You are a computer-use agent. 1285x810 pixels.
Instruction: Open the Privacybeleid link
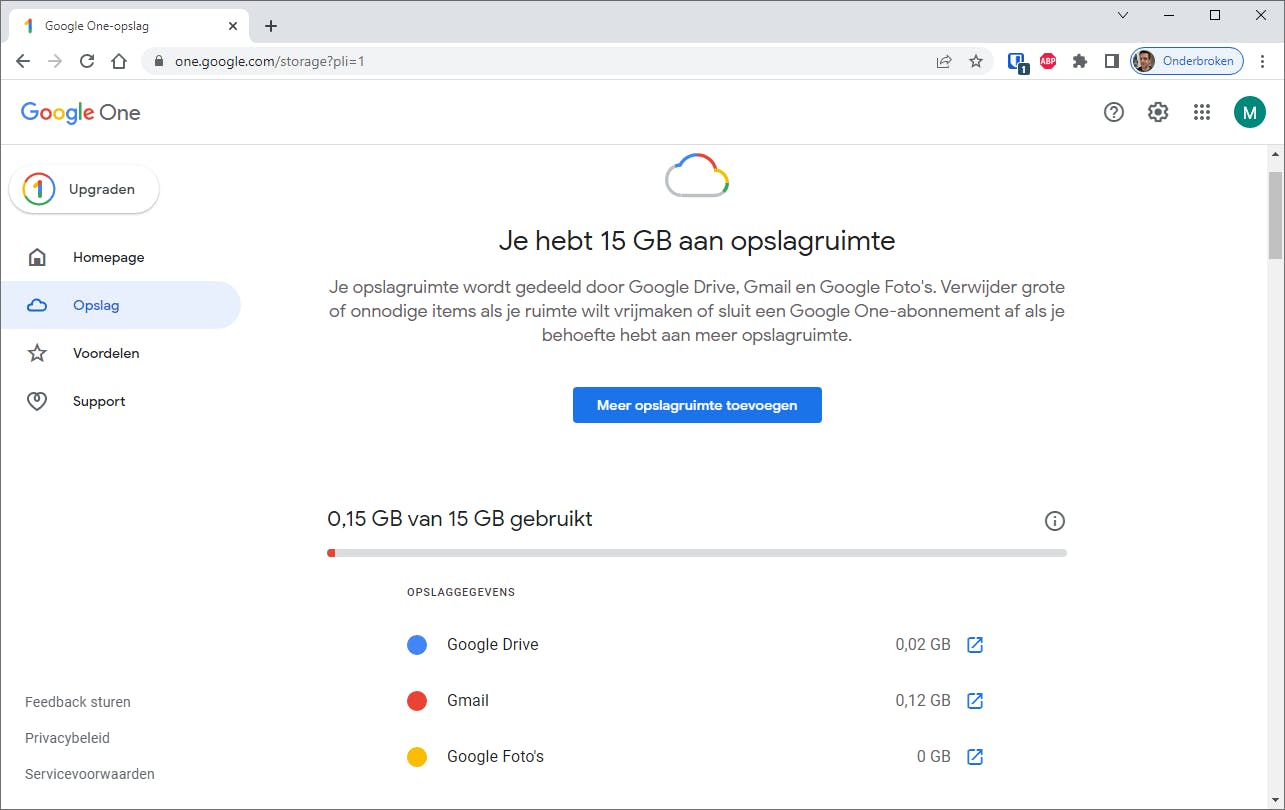[x=67, y=738]
